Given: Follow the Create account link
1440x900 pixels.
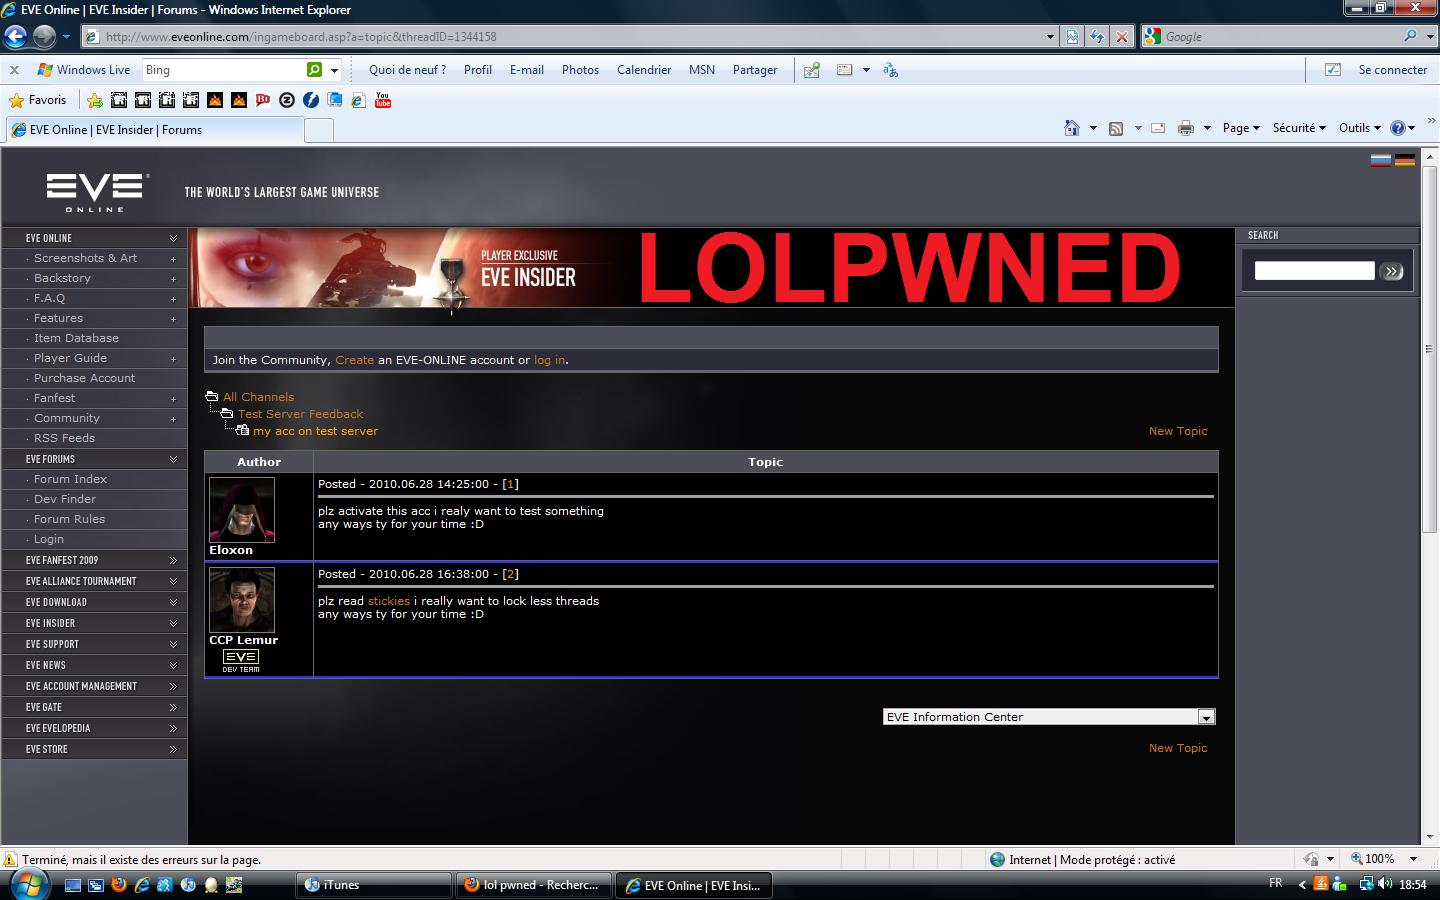Looking at the screenshot, I should (355, 360).
